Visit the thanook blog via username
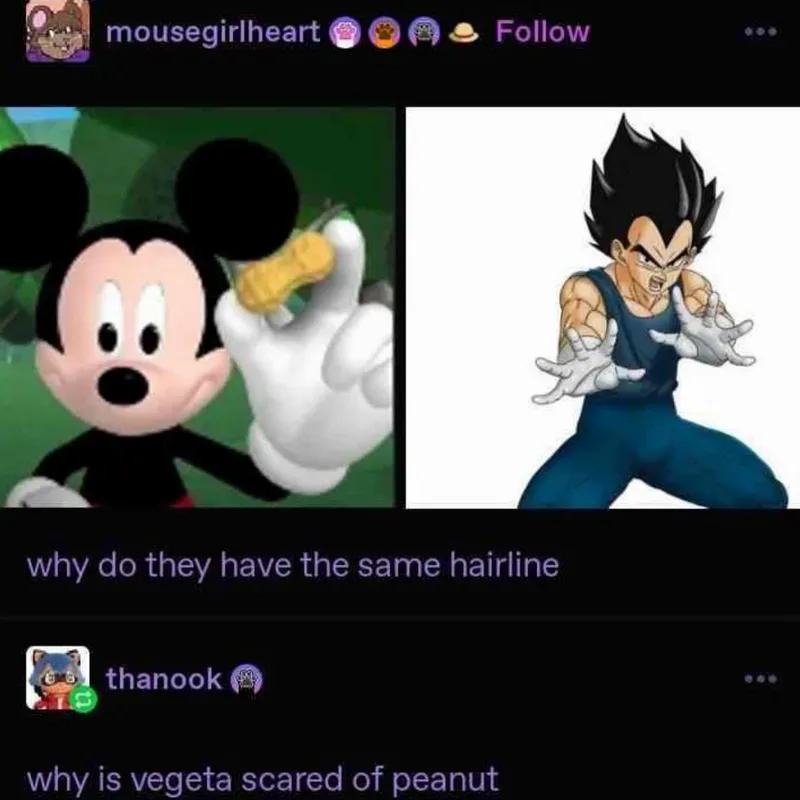800x800 pixels. tap(164, 679)
